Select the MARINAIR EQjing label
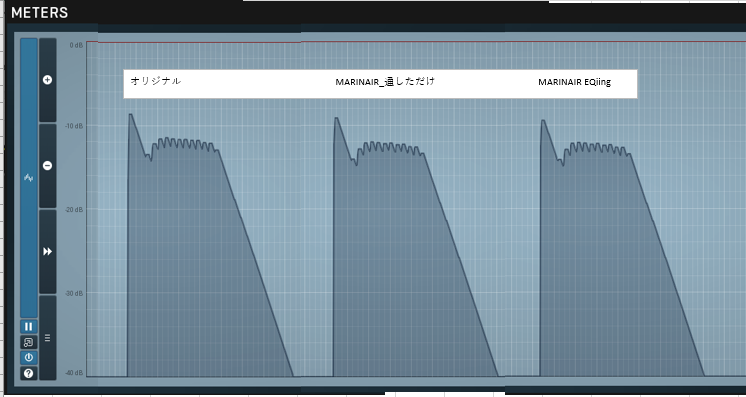746x397 pixels. pyautogui.click(x=574, y=82)
